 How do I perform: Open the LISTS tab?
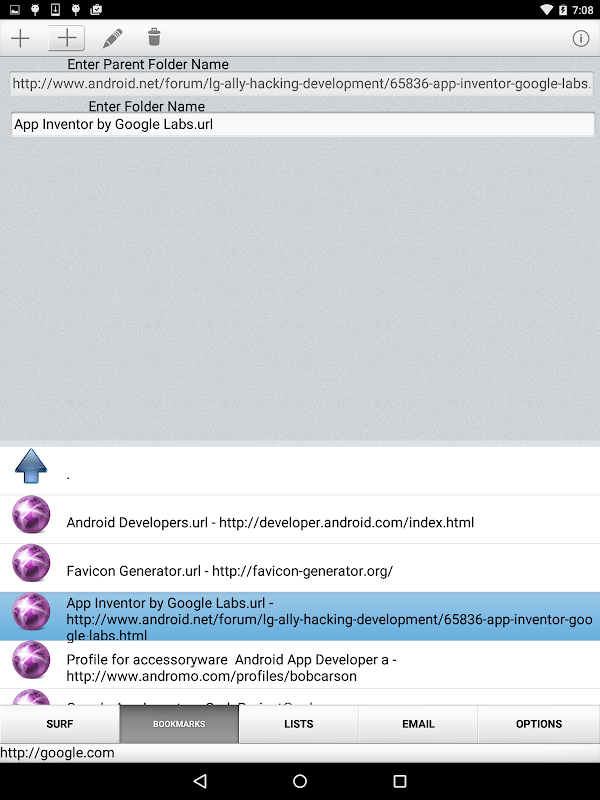(x=298, y=724)
